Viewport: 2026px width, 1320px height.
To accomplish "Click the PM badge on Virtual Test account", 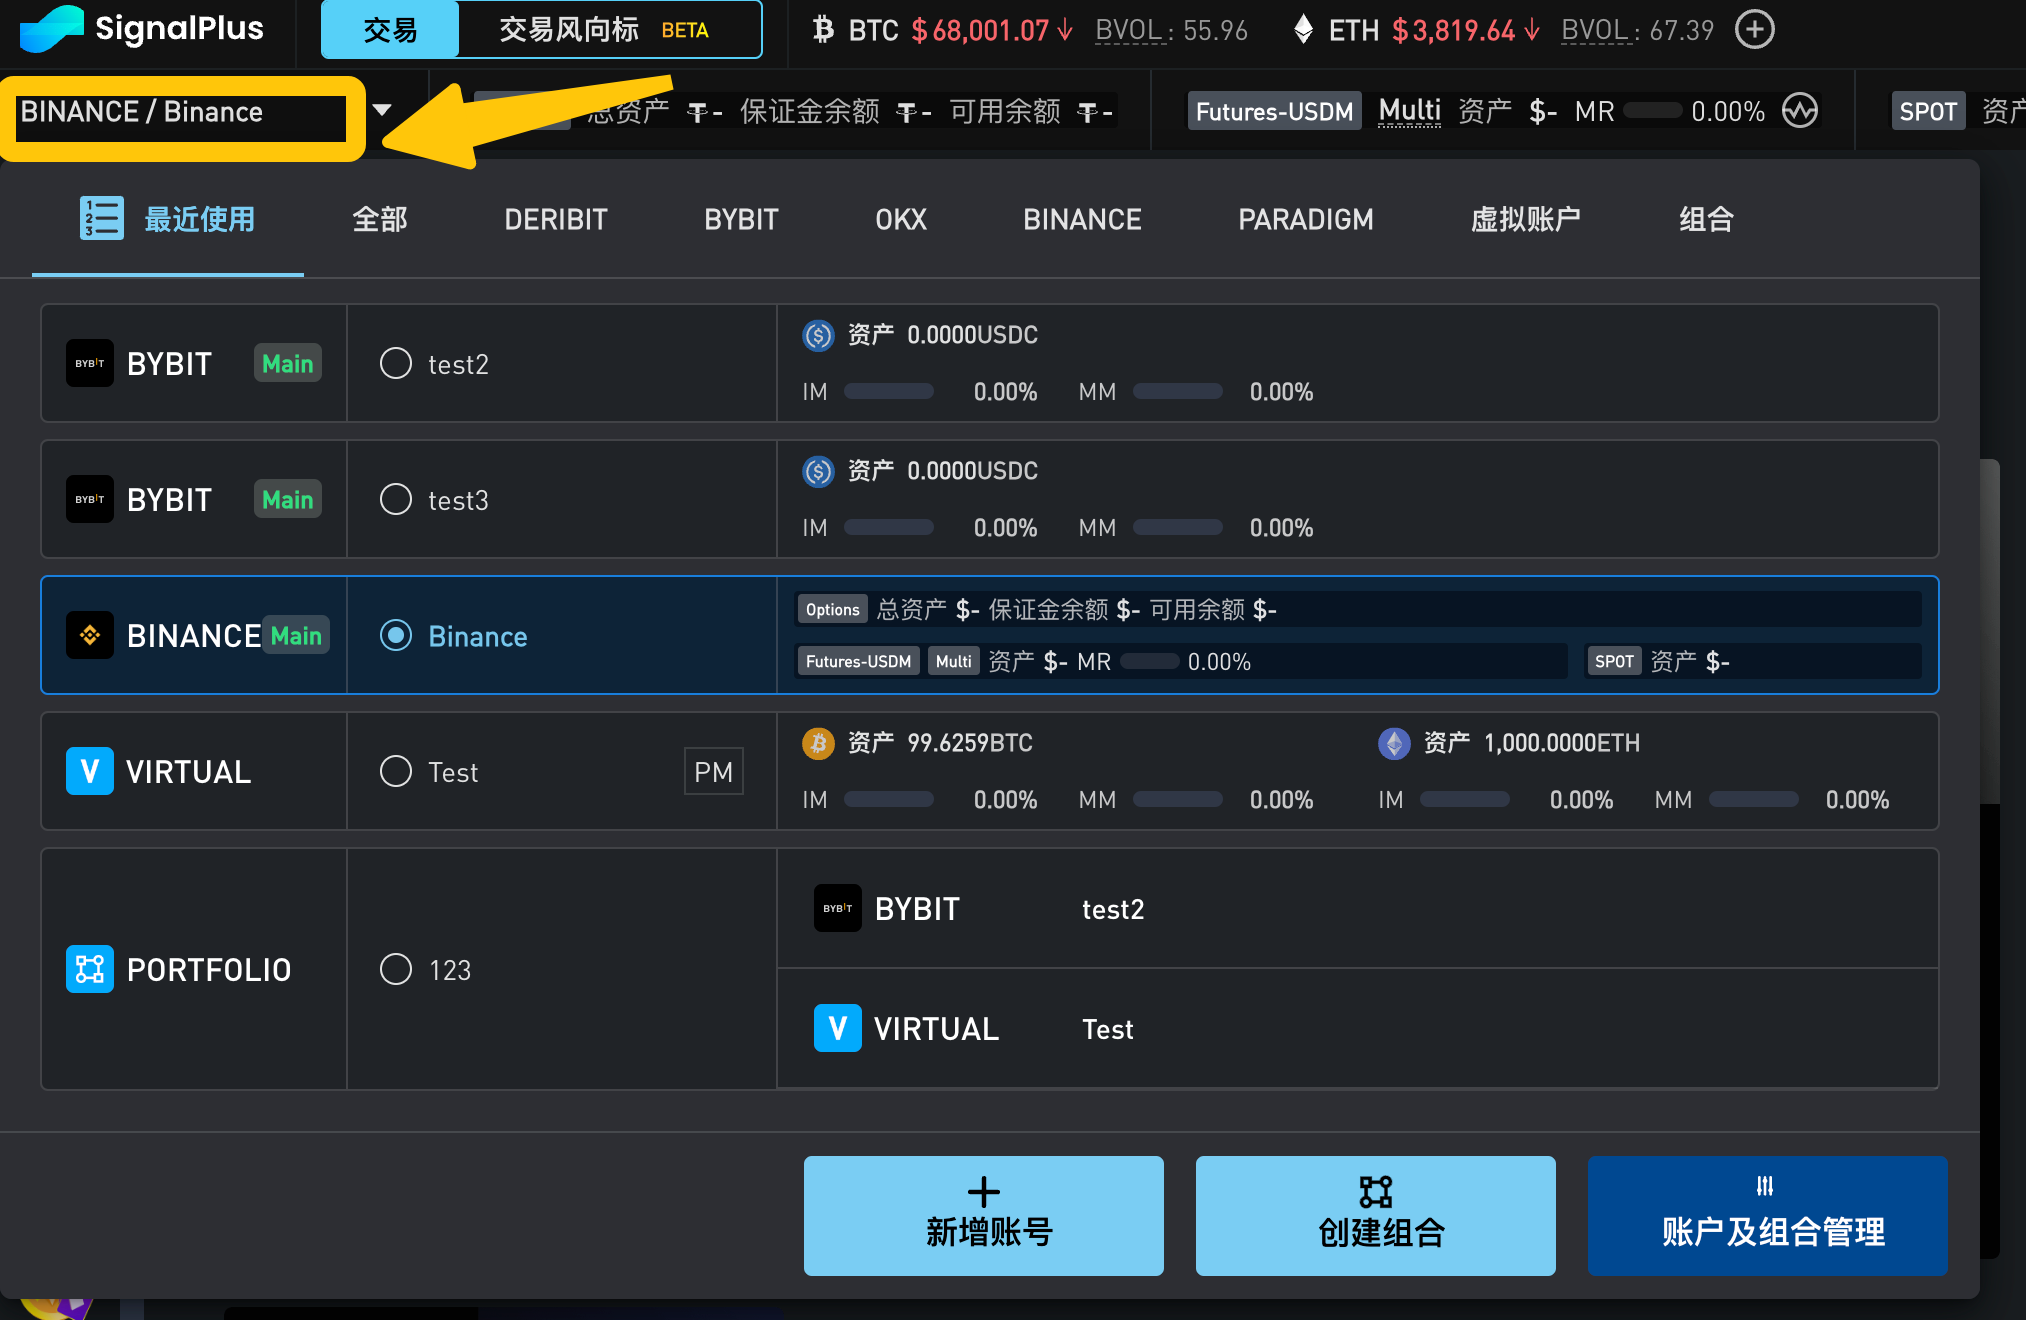I will tap(713, 771).
